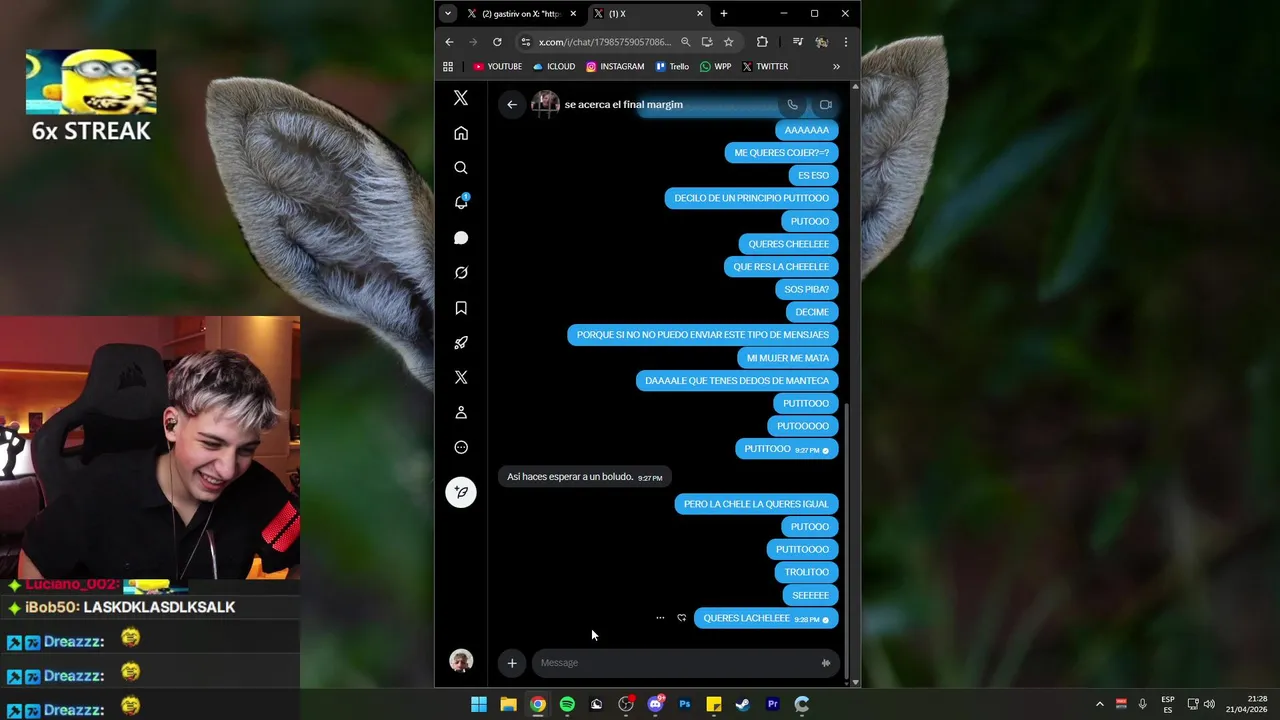1280x720 pixels.
Task: Open the WPP bookmark
Action: coord(716,67)
